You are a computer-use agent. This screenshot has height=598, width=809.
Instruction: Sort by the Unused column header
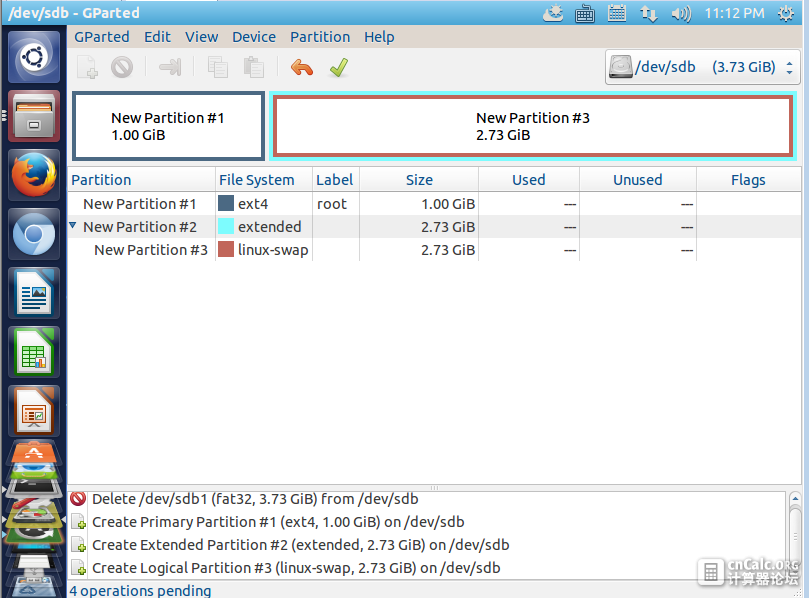click(638, 180)
